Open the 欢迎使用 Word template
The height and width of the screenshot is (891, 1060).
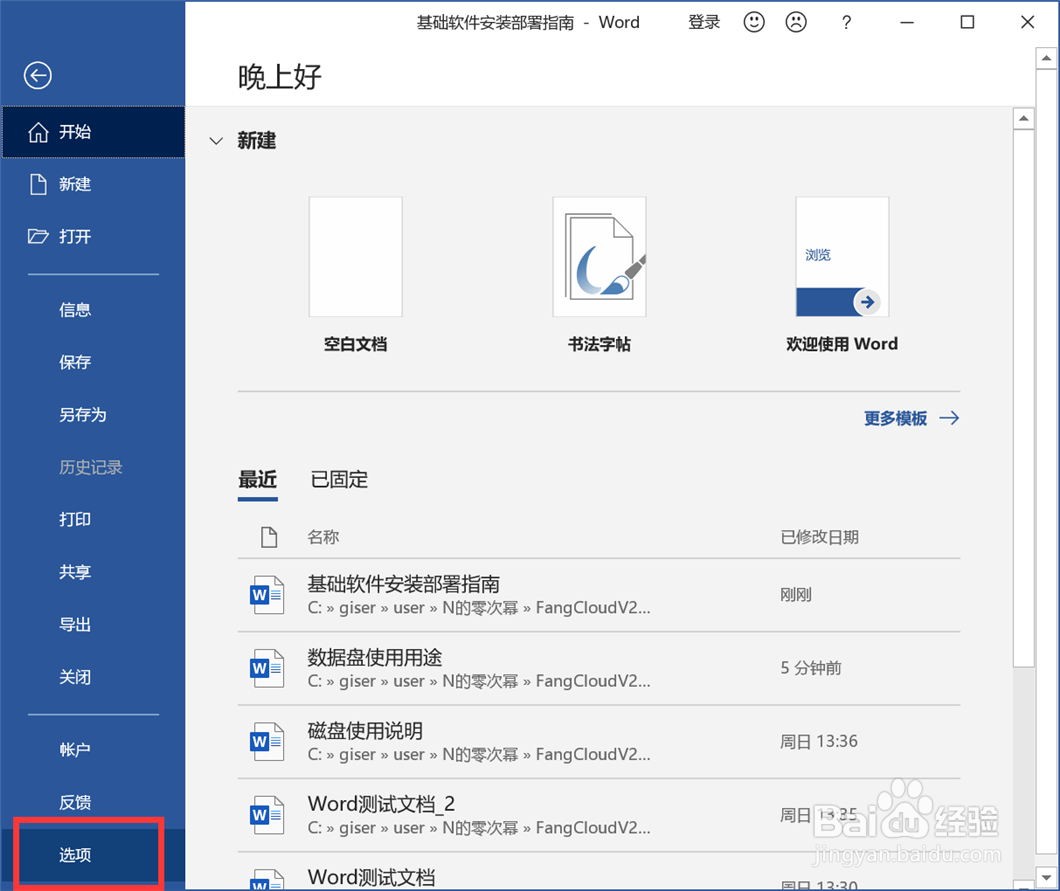pos(842,257)
